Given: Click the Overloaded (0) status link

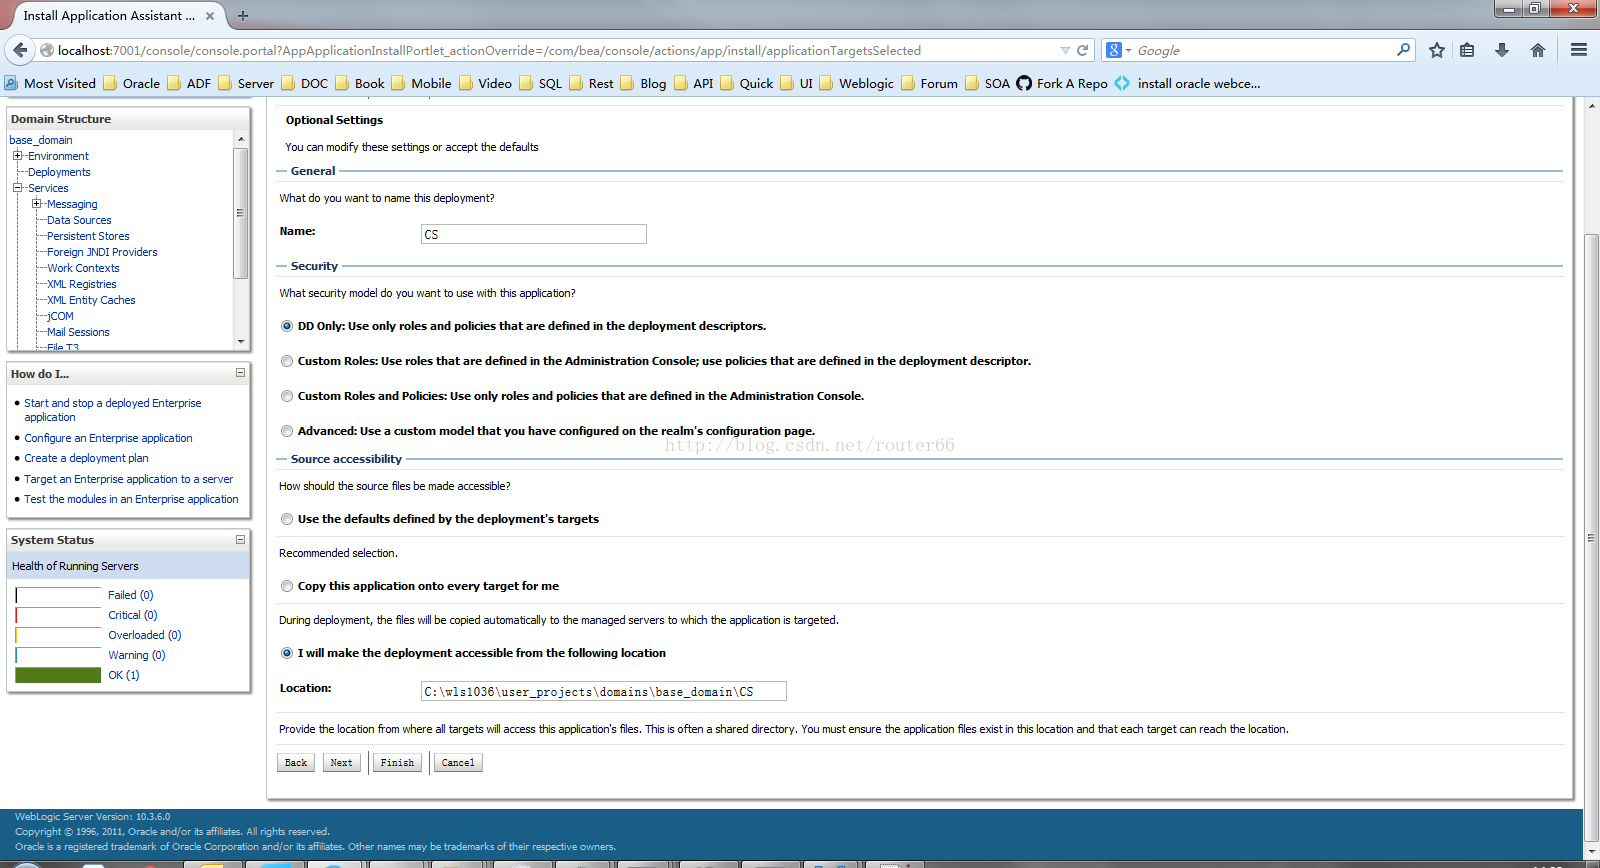Looking at the screenshot, I should [144, 635].
